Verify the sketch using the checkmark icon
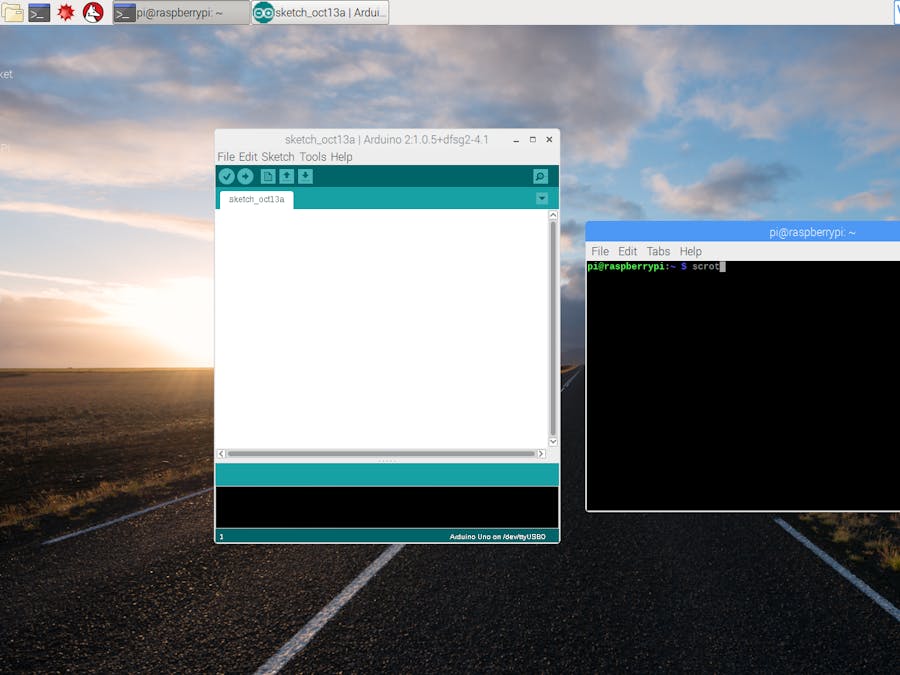 point(227,176)
